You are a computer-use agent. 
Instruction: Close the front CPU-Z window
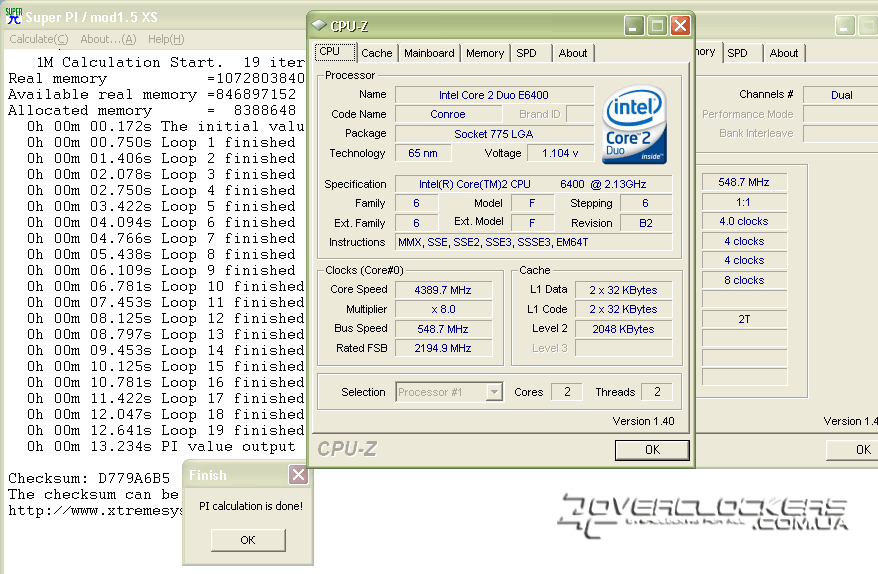click(x=680, y=26)
